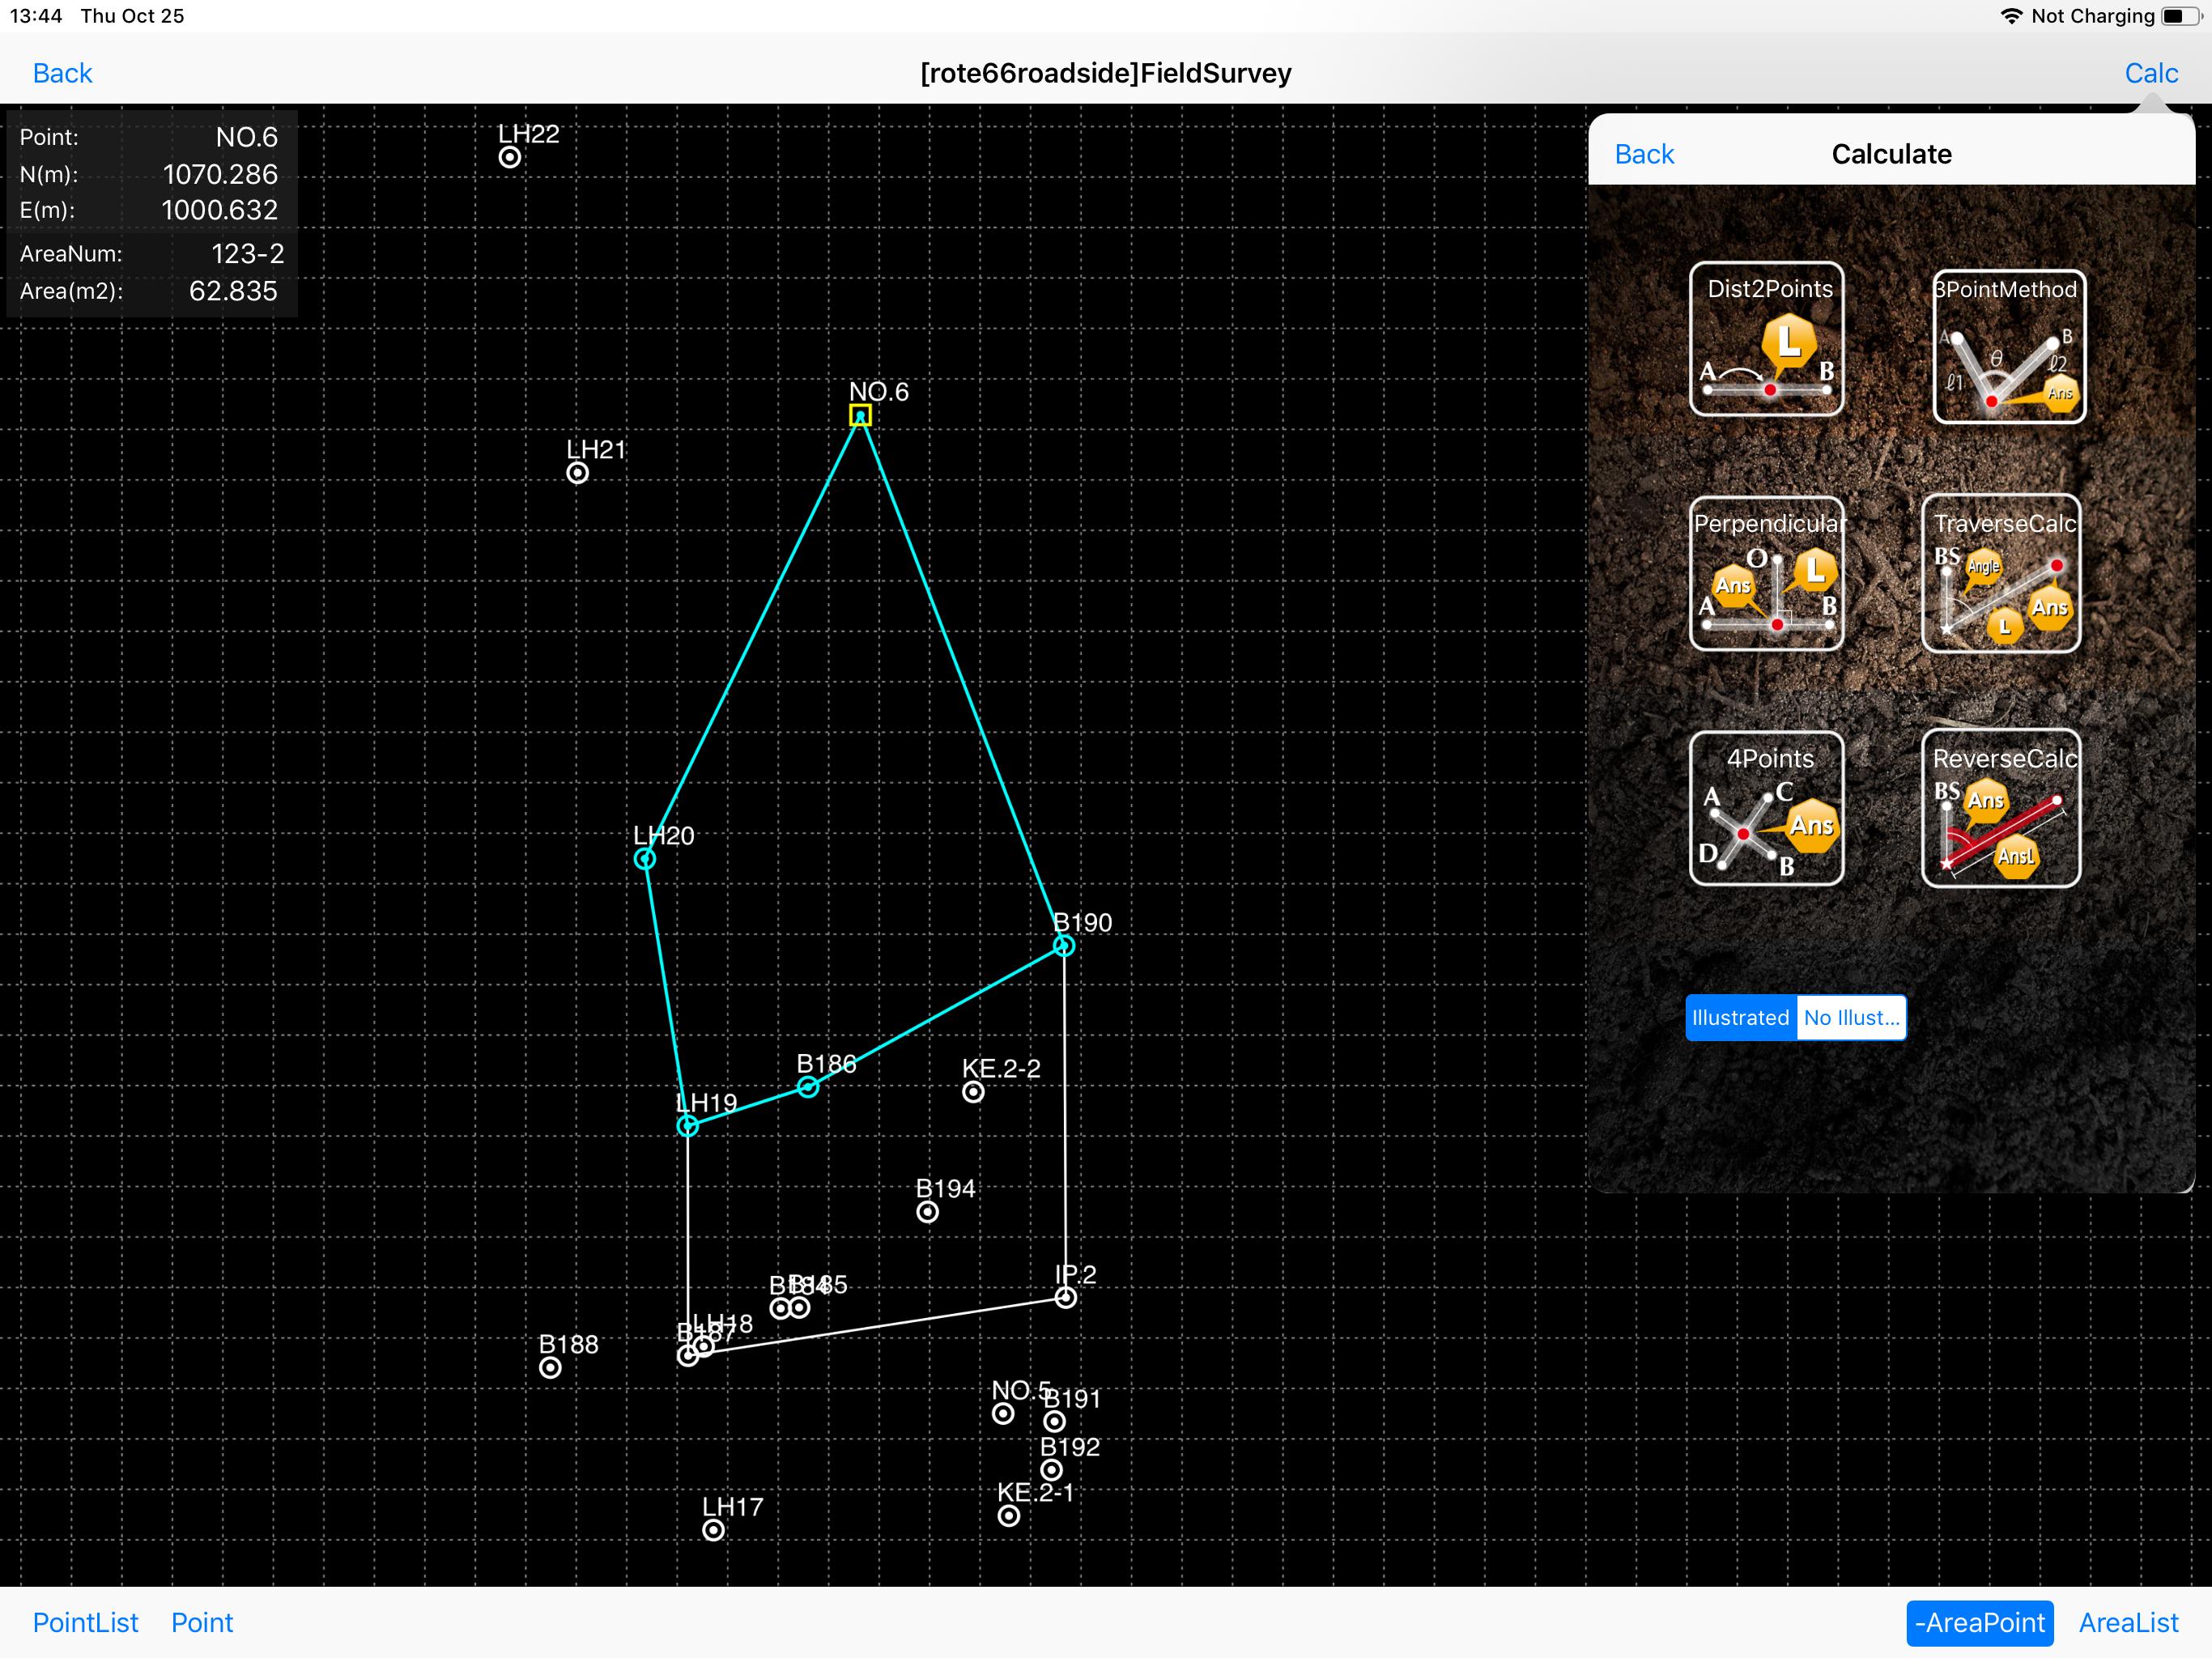Switch to the No Illust... option

point(1851,1017)
